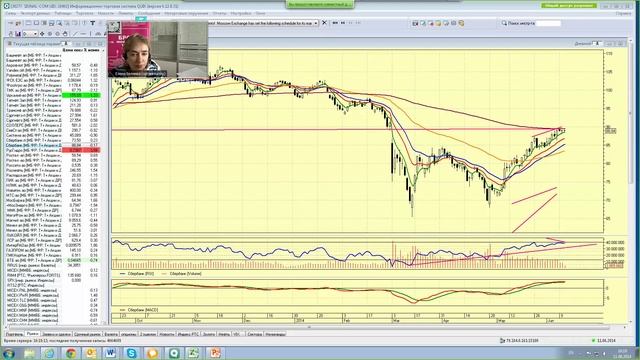The height and width of the screenshot is (360, 640).
Task: Click the server time status bar text
Action: [62, 340]
